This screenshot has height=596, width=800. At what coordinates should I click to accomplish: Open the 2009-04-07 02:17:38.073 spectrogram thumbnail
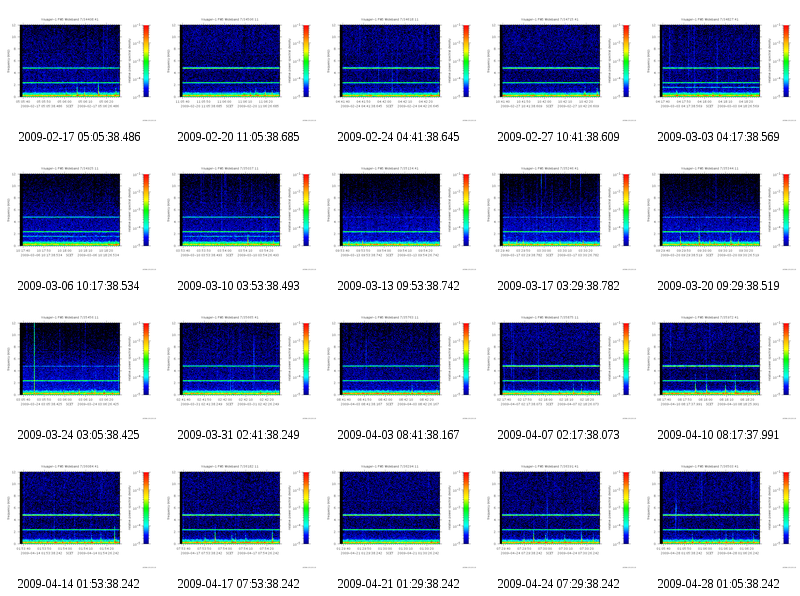tap(559, 367)
